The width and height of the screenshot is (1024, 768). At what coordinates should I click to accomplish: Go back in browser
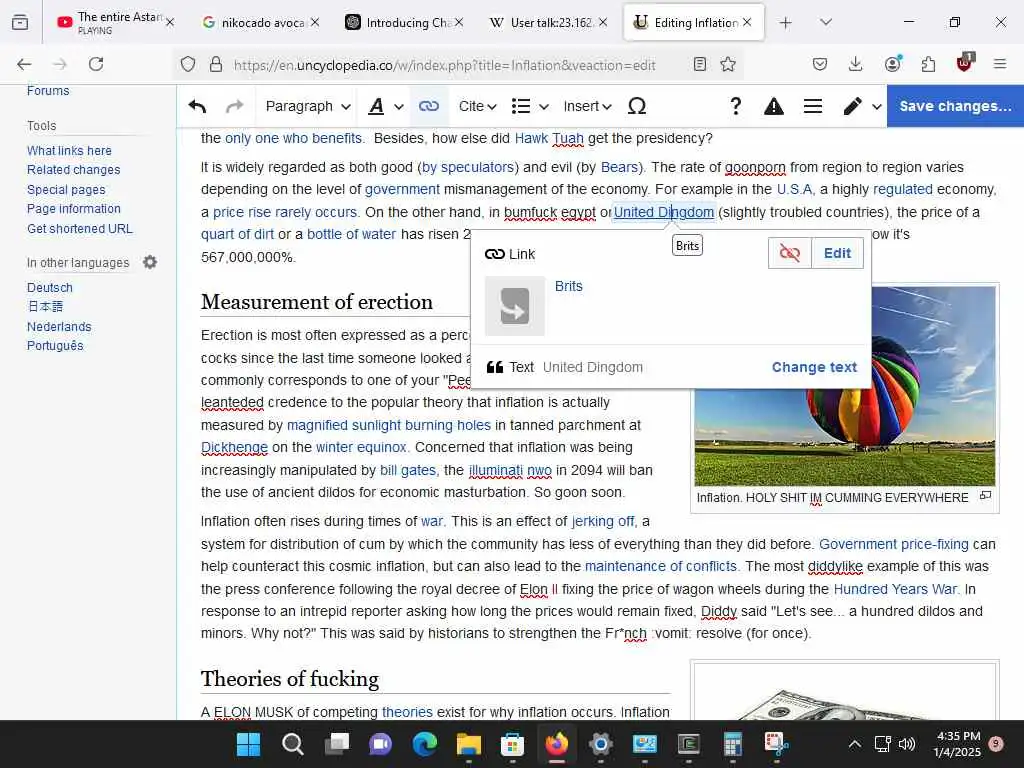click(x=24, y=64)
